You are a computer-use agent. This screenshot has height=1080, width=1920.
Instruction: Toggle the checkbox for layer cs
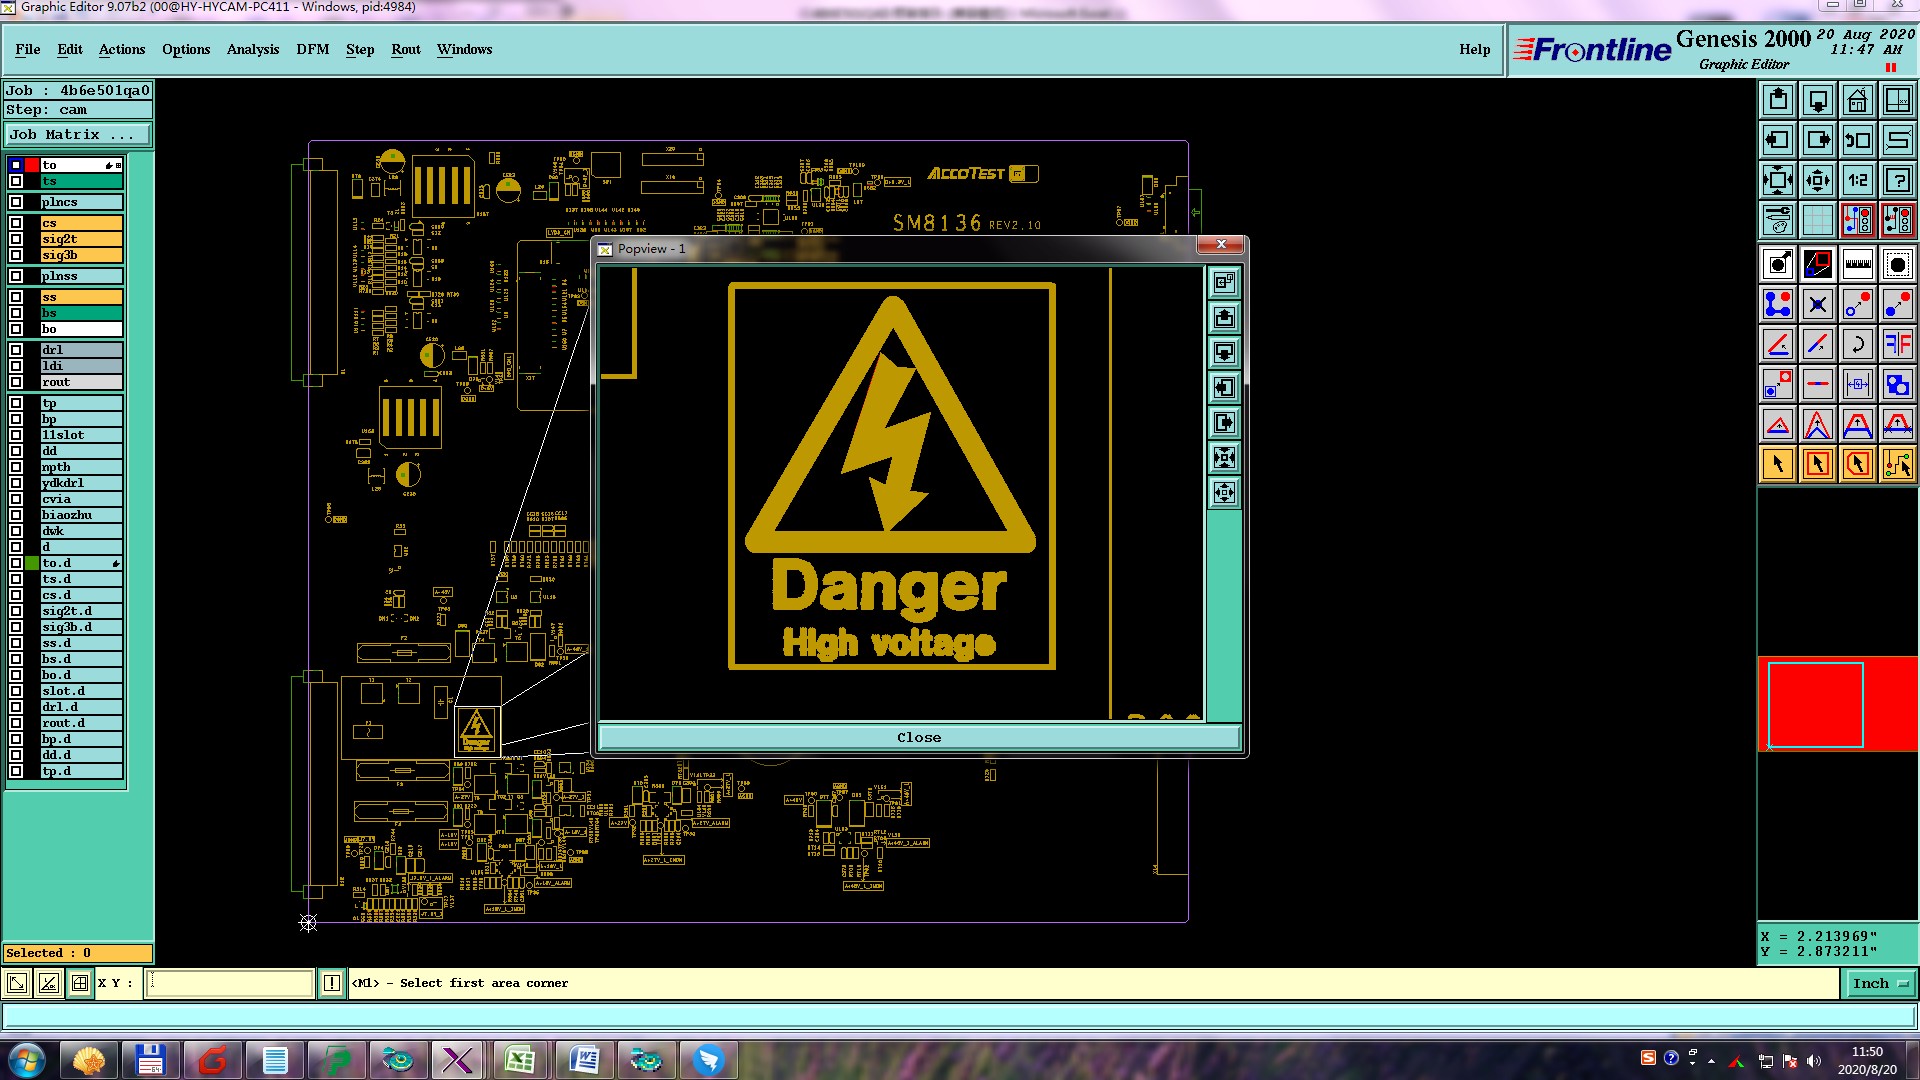click(16, 223)
